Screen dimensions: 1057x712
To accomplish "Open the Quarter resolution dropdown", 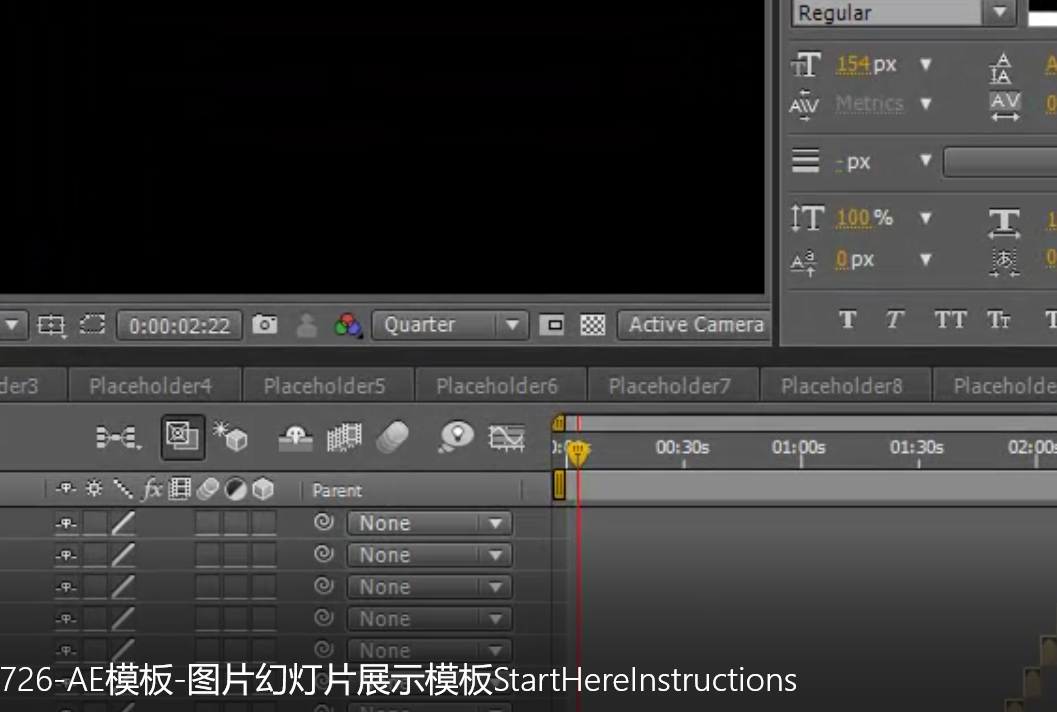I will 450,326.
